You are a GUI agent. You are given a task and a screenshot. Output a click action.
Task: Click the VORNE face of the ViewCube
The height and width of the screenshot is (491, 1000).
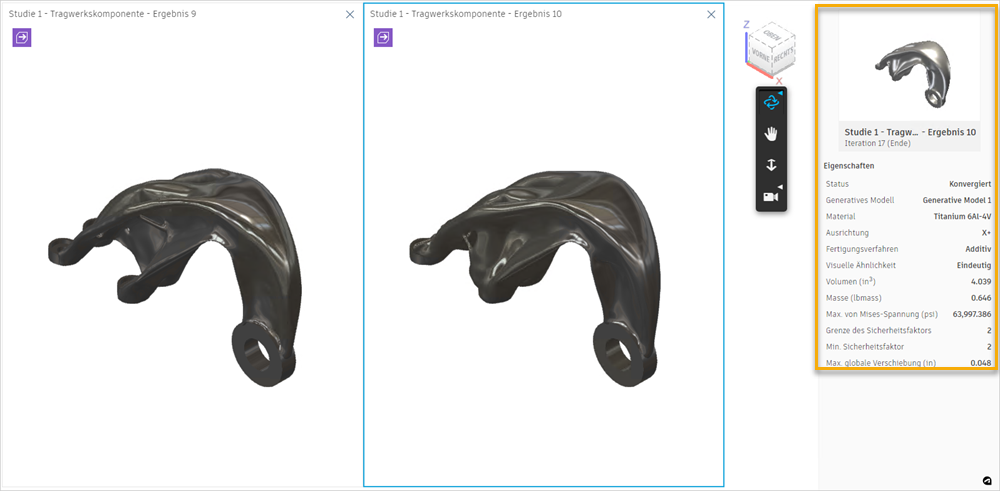point(761,57)
